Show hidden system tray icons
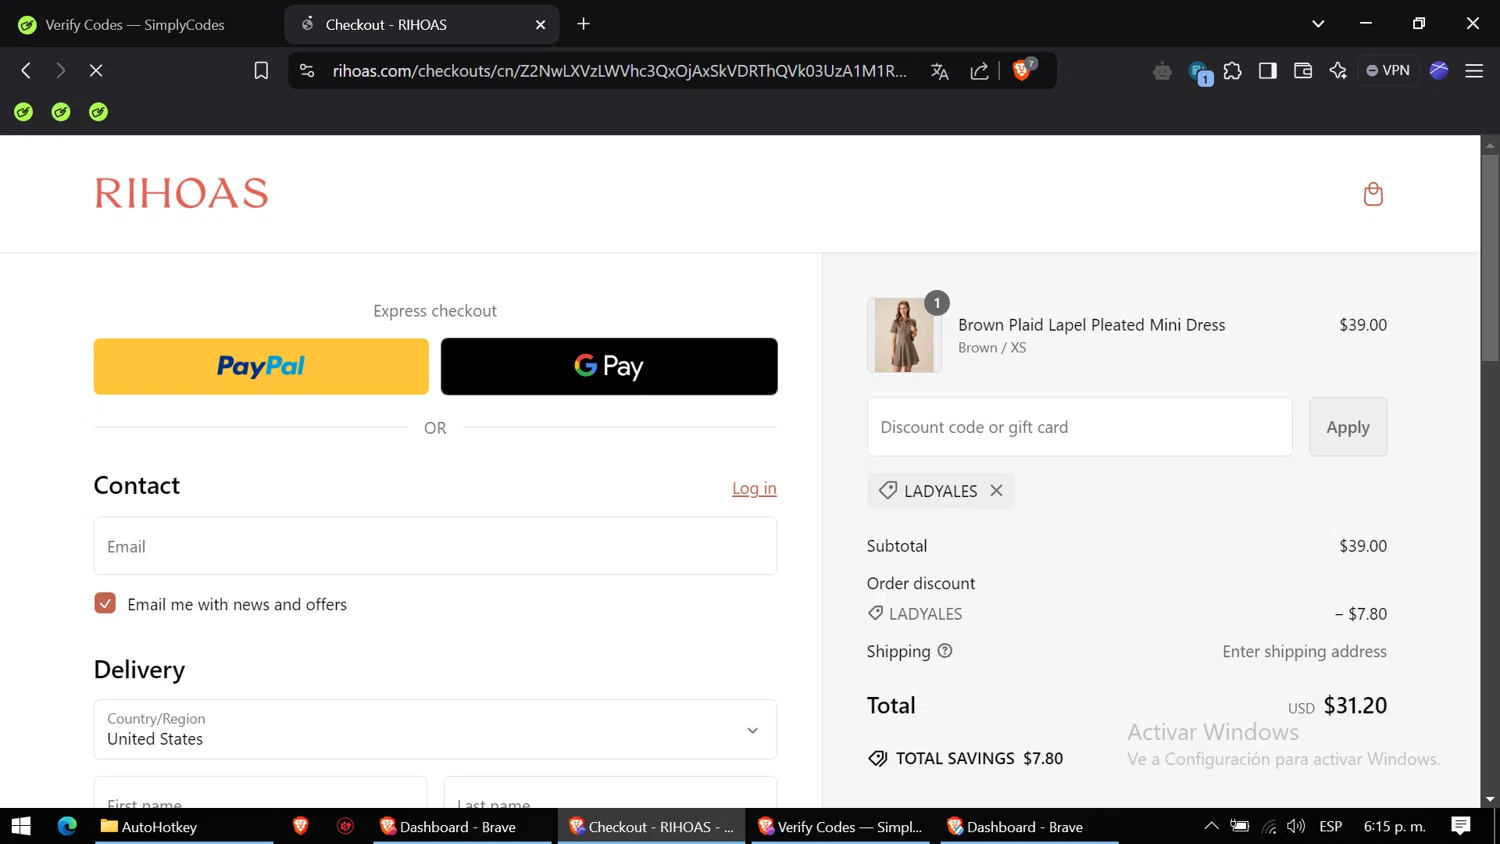1500x844 pixels. click(1211, 826)
